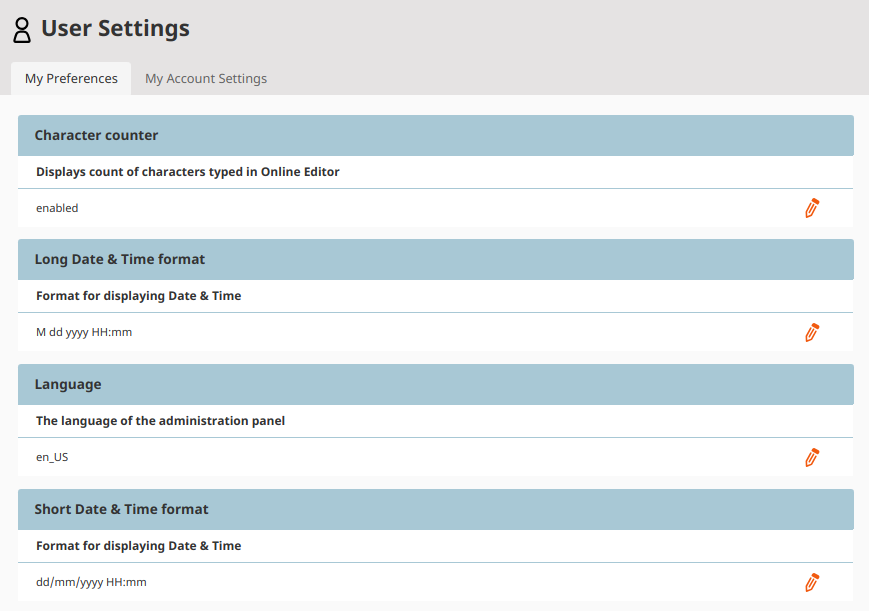
Task: Click the user profile icon beside User Settings
Action: pos(22,29)
